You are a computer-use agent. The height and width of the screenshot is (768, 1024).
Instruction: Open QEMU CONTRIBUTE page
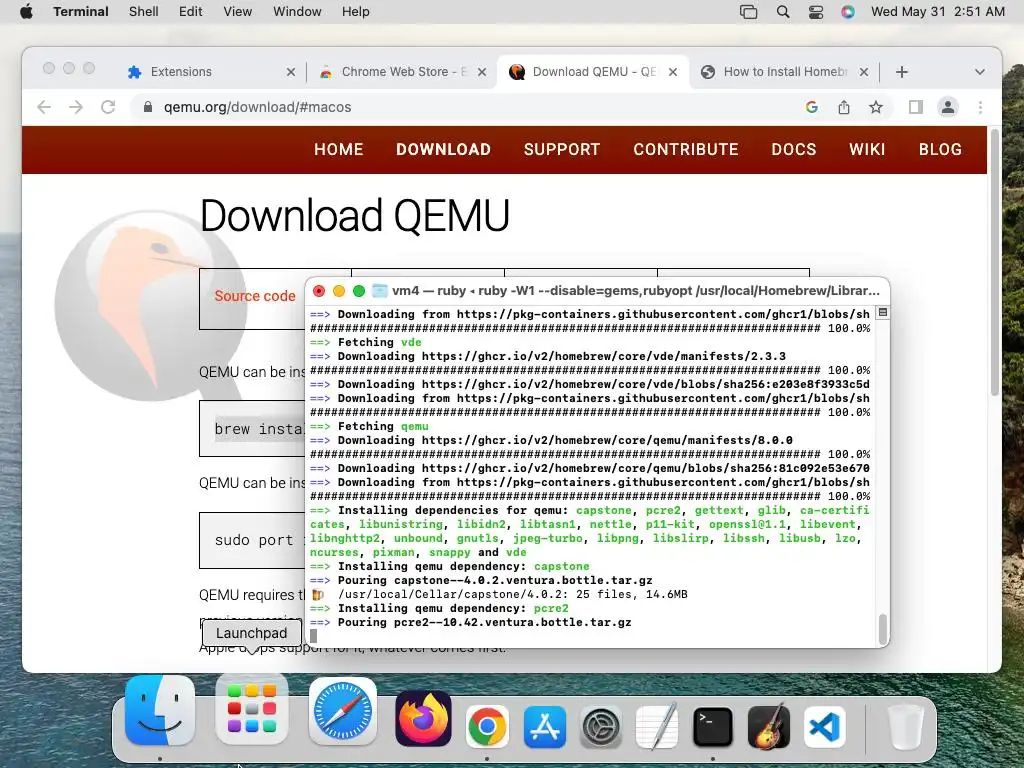pyautogui.click(x=686, y=150)
